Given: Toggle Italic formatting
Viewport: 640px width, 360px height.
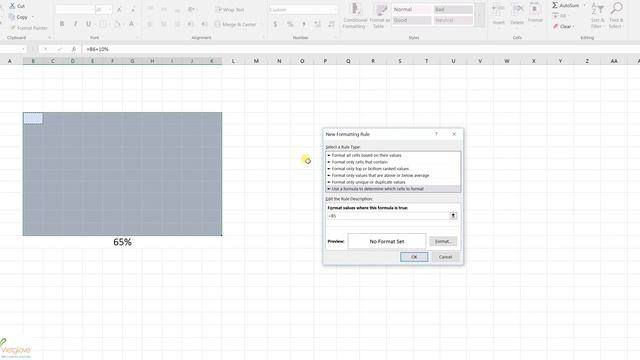Looking at the screenshot, I should (76, 24).
